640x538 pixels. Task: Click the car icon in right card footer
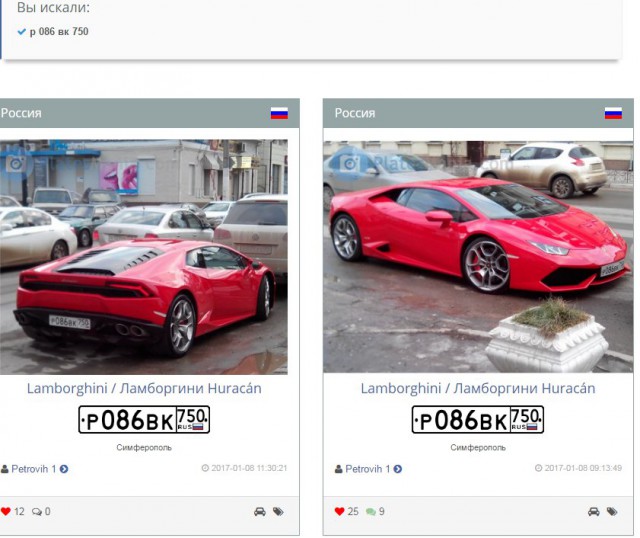[594, 511]
